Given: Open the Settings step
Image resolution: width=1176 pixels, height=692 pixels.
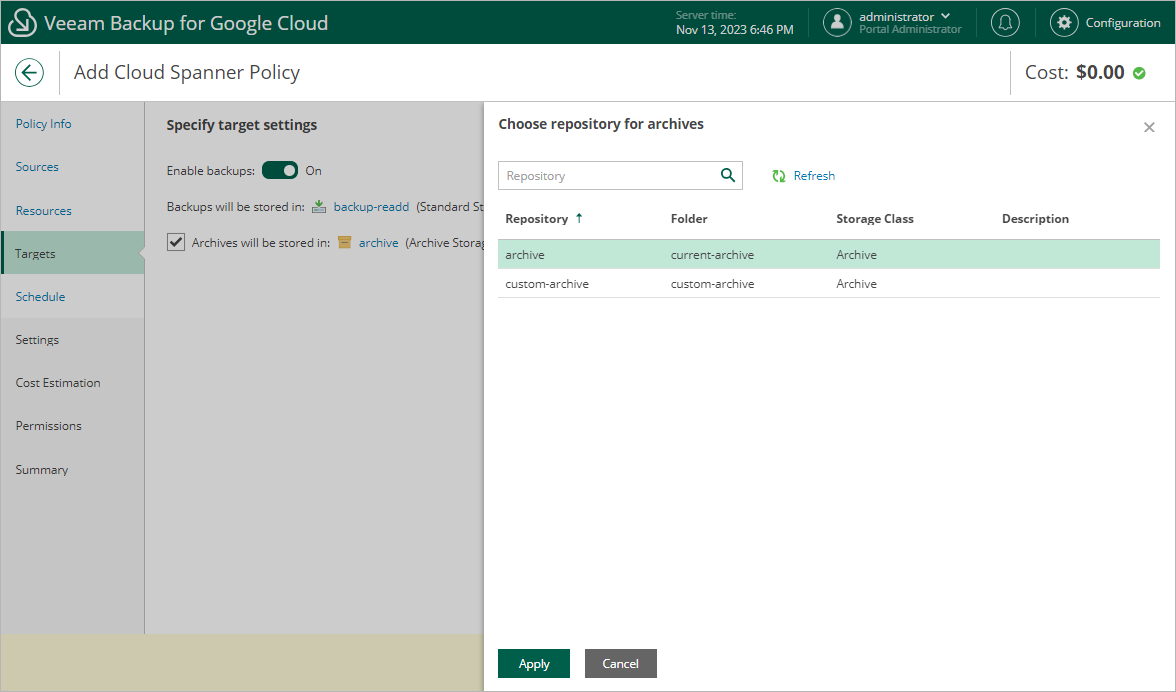Looking at the screenshot, I should (37, 340).
